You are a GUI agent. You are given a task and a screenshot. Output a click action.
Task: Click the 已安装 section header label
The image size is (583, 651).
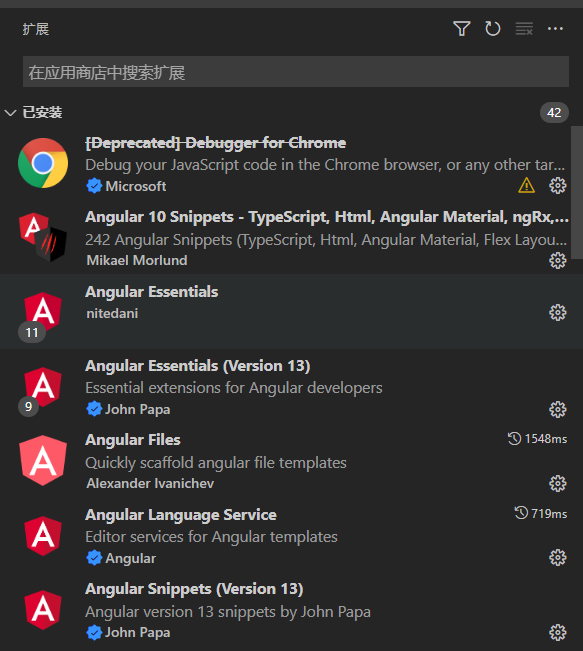point(42,113)
